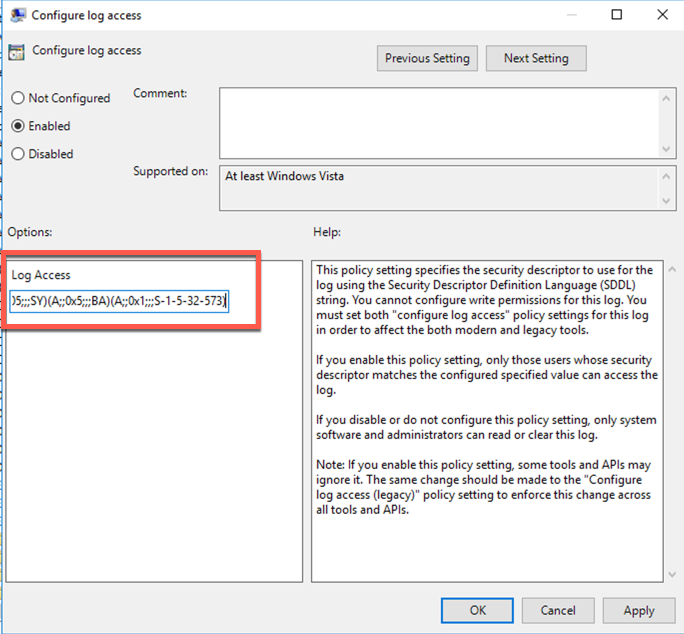Maximize the Configure log access window
This screenshot has width=684, height=634.
click(617, 15)
